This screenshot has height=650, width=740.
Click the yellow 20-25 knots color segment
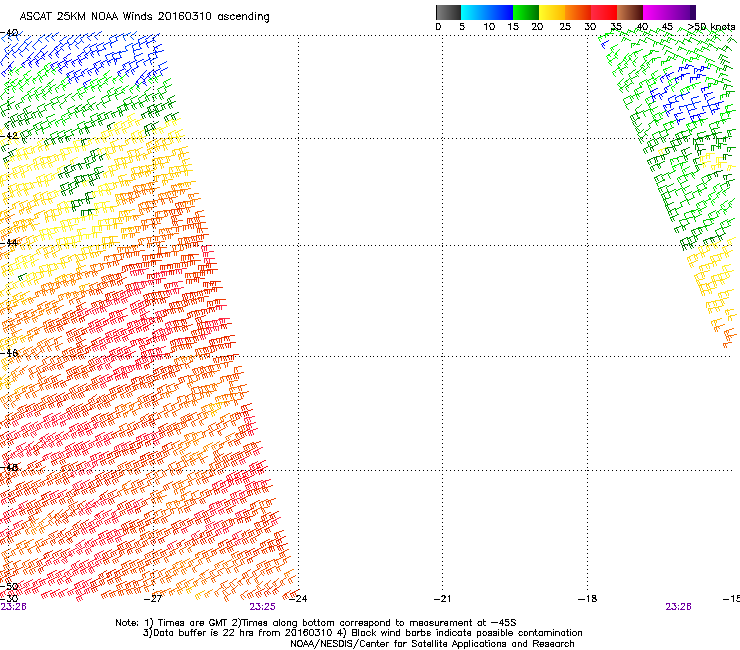(552, 12)
